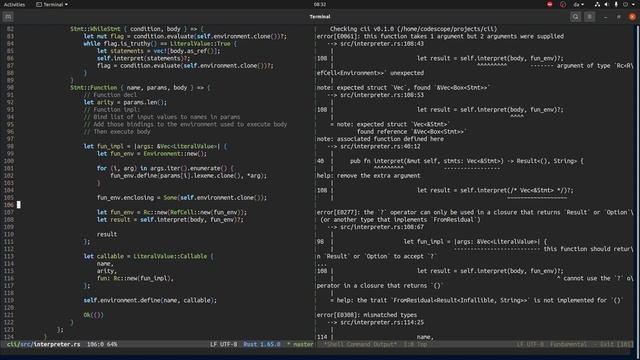Image resolution: width=640 pixels, height=360 pixels.
Task: Click 'help: remove the extra argument' text
Action: click(368, 176)
